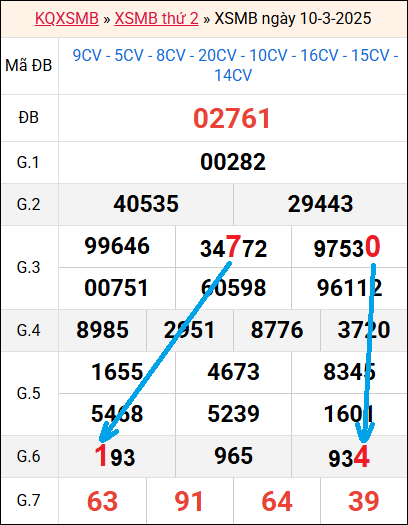Click G.7 red number 63

point(102,502)
